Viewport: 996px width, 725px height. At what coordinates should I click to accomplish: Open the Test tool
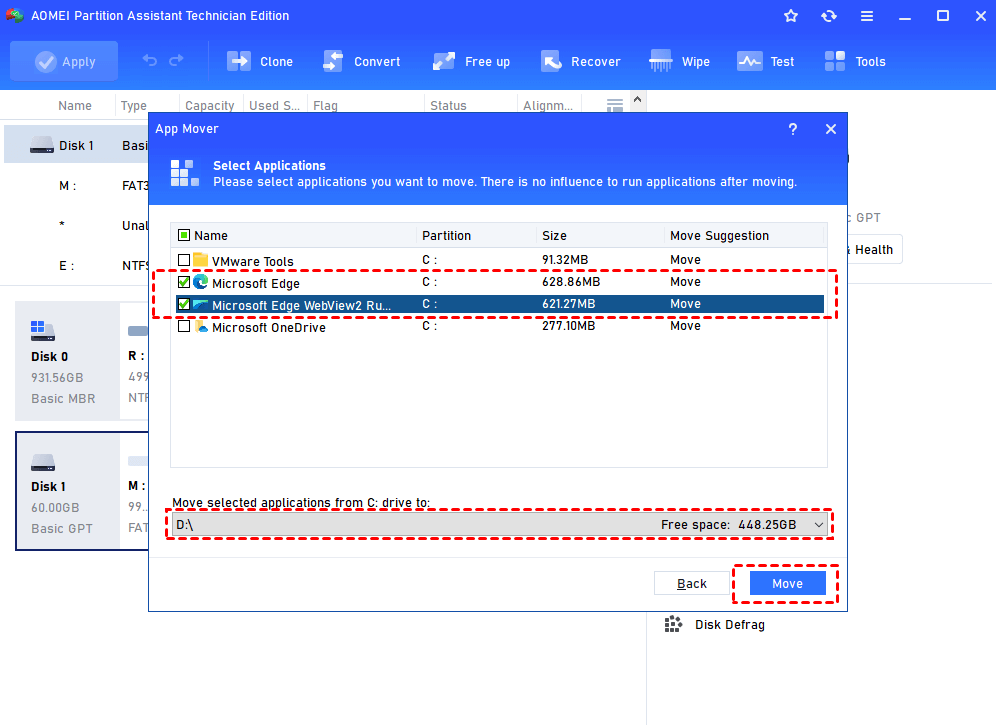(x=765, y=61)
